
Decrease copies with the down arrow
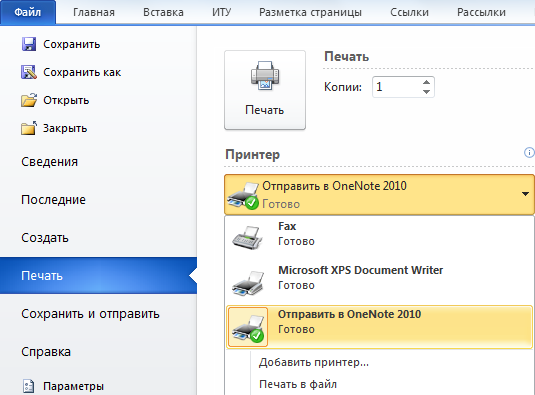426,91
